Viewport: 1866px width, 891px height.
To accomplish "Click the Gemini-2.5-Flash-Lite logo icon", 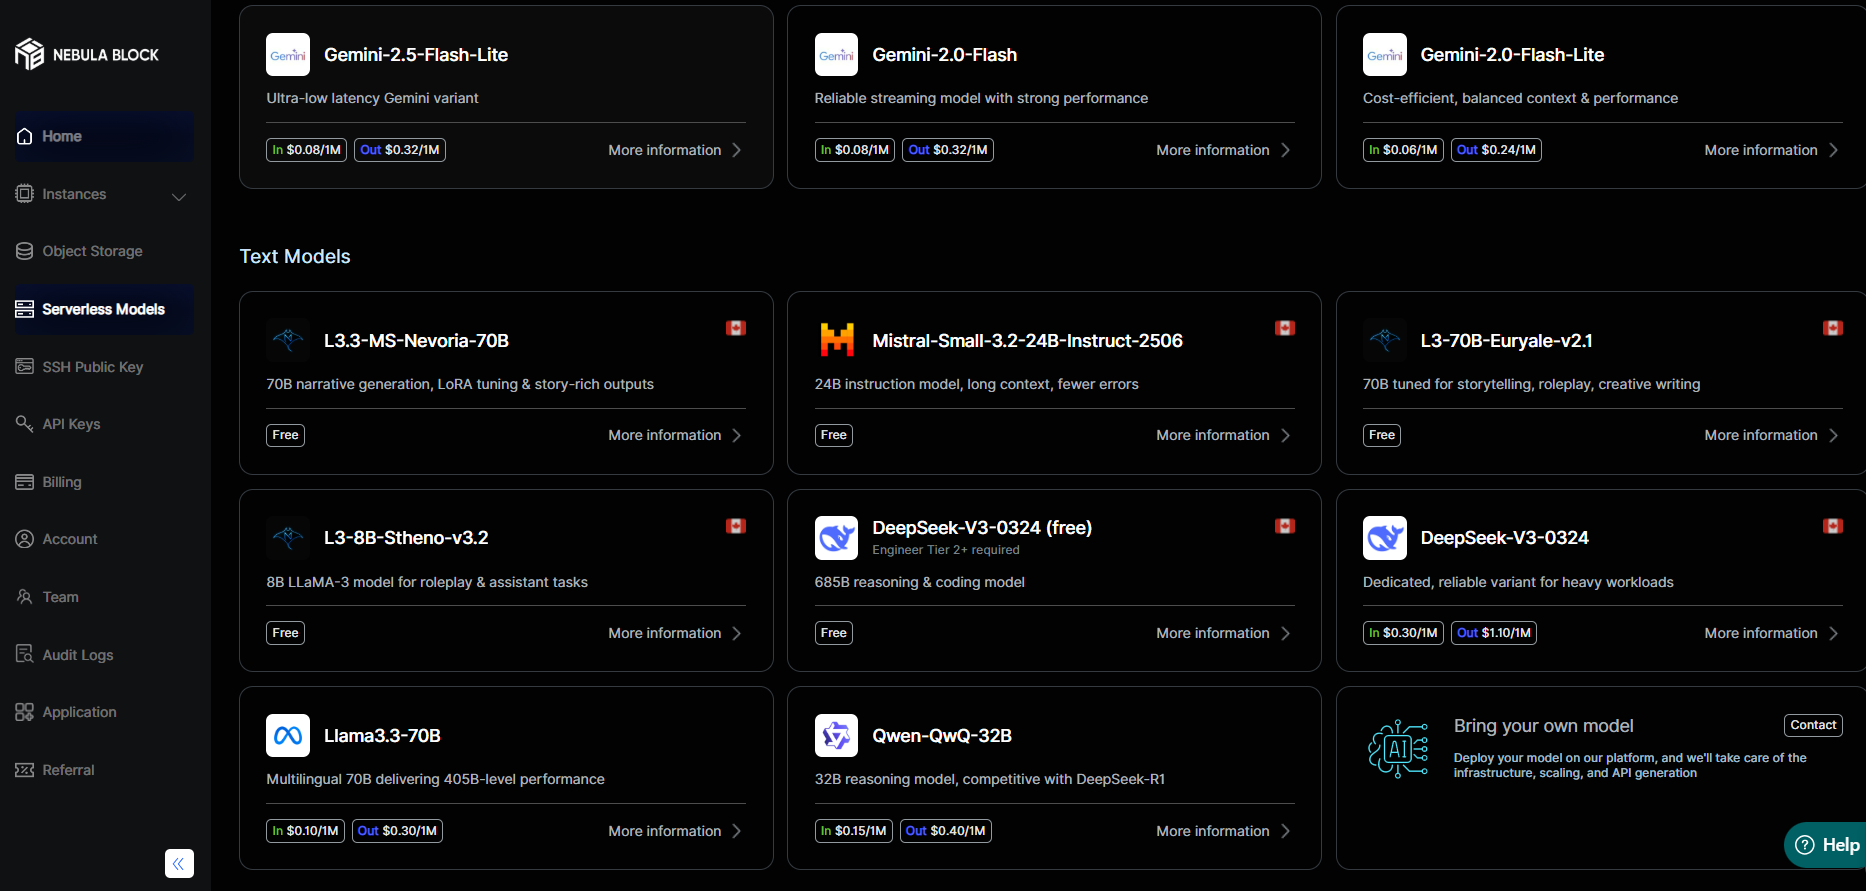I will coord(288,55).
